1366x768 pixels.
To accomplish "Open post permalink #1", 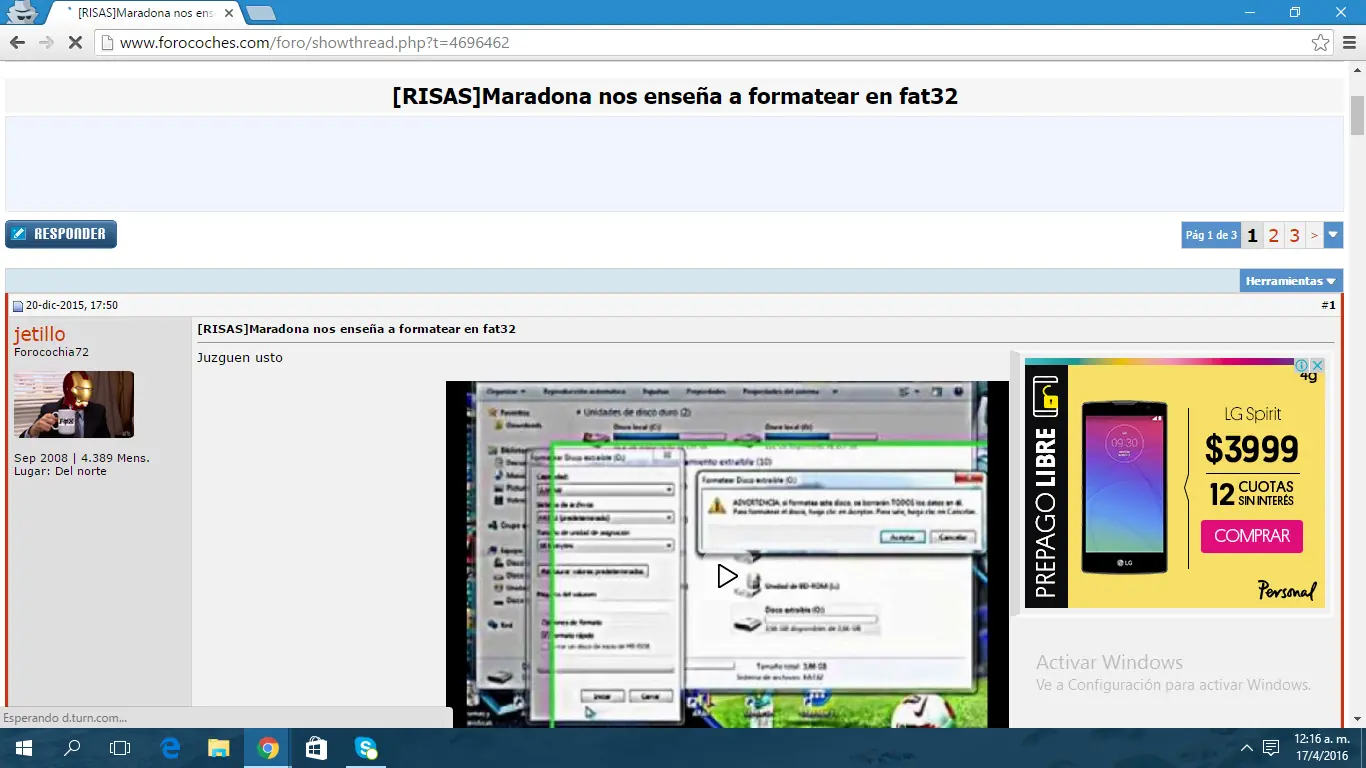I will (1328, 305).
